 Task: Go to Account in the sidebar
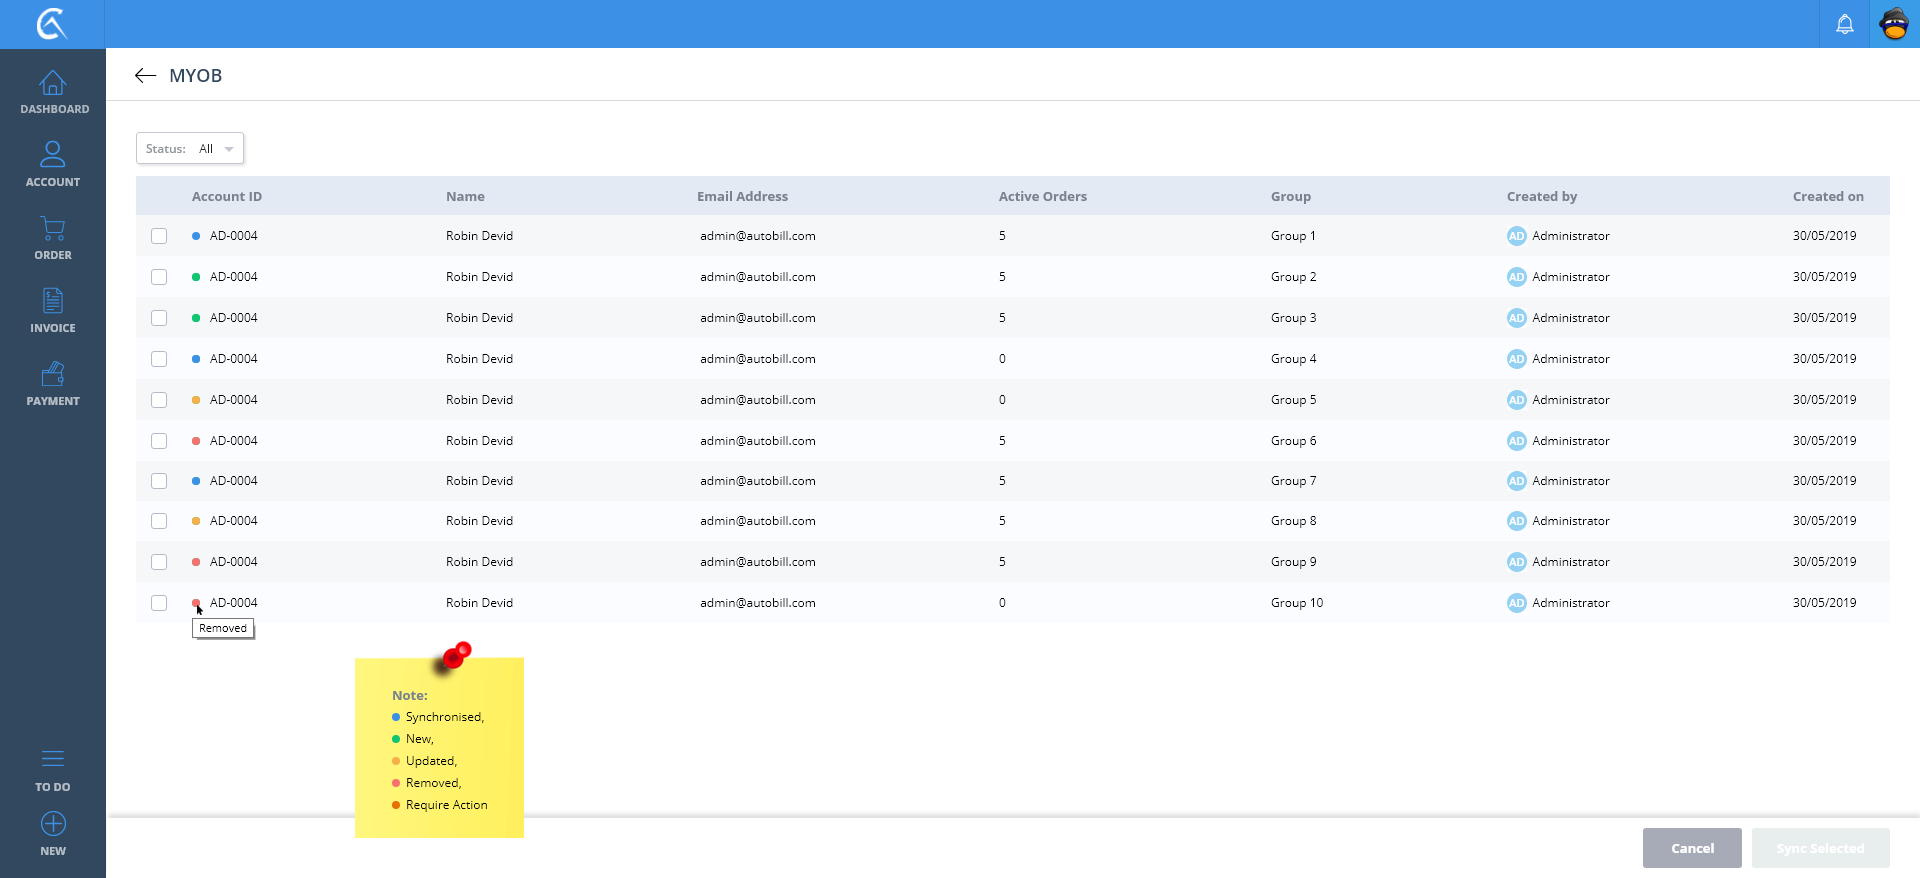(53, 156)
